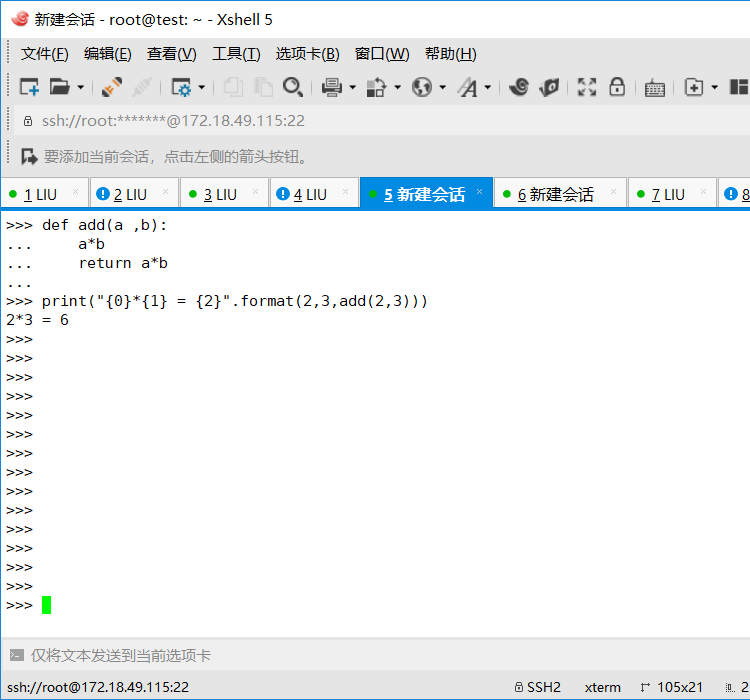750x700 pixels.
Task: Close tab 6 新建会话
Action: pos(613,192)
